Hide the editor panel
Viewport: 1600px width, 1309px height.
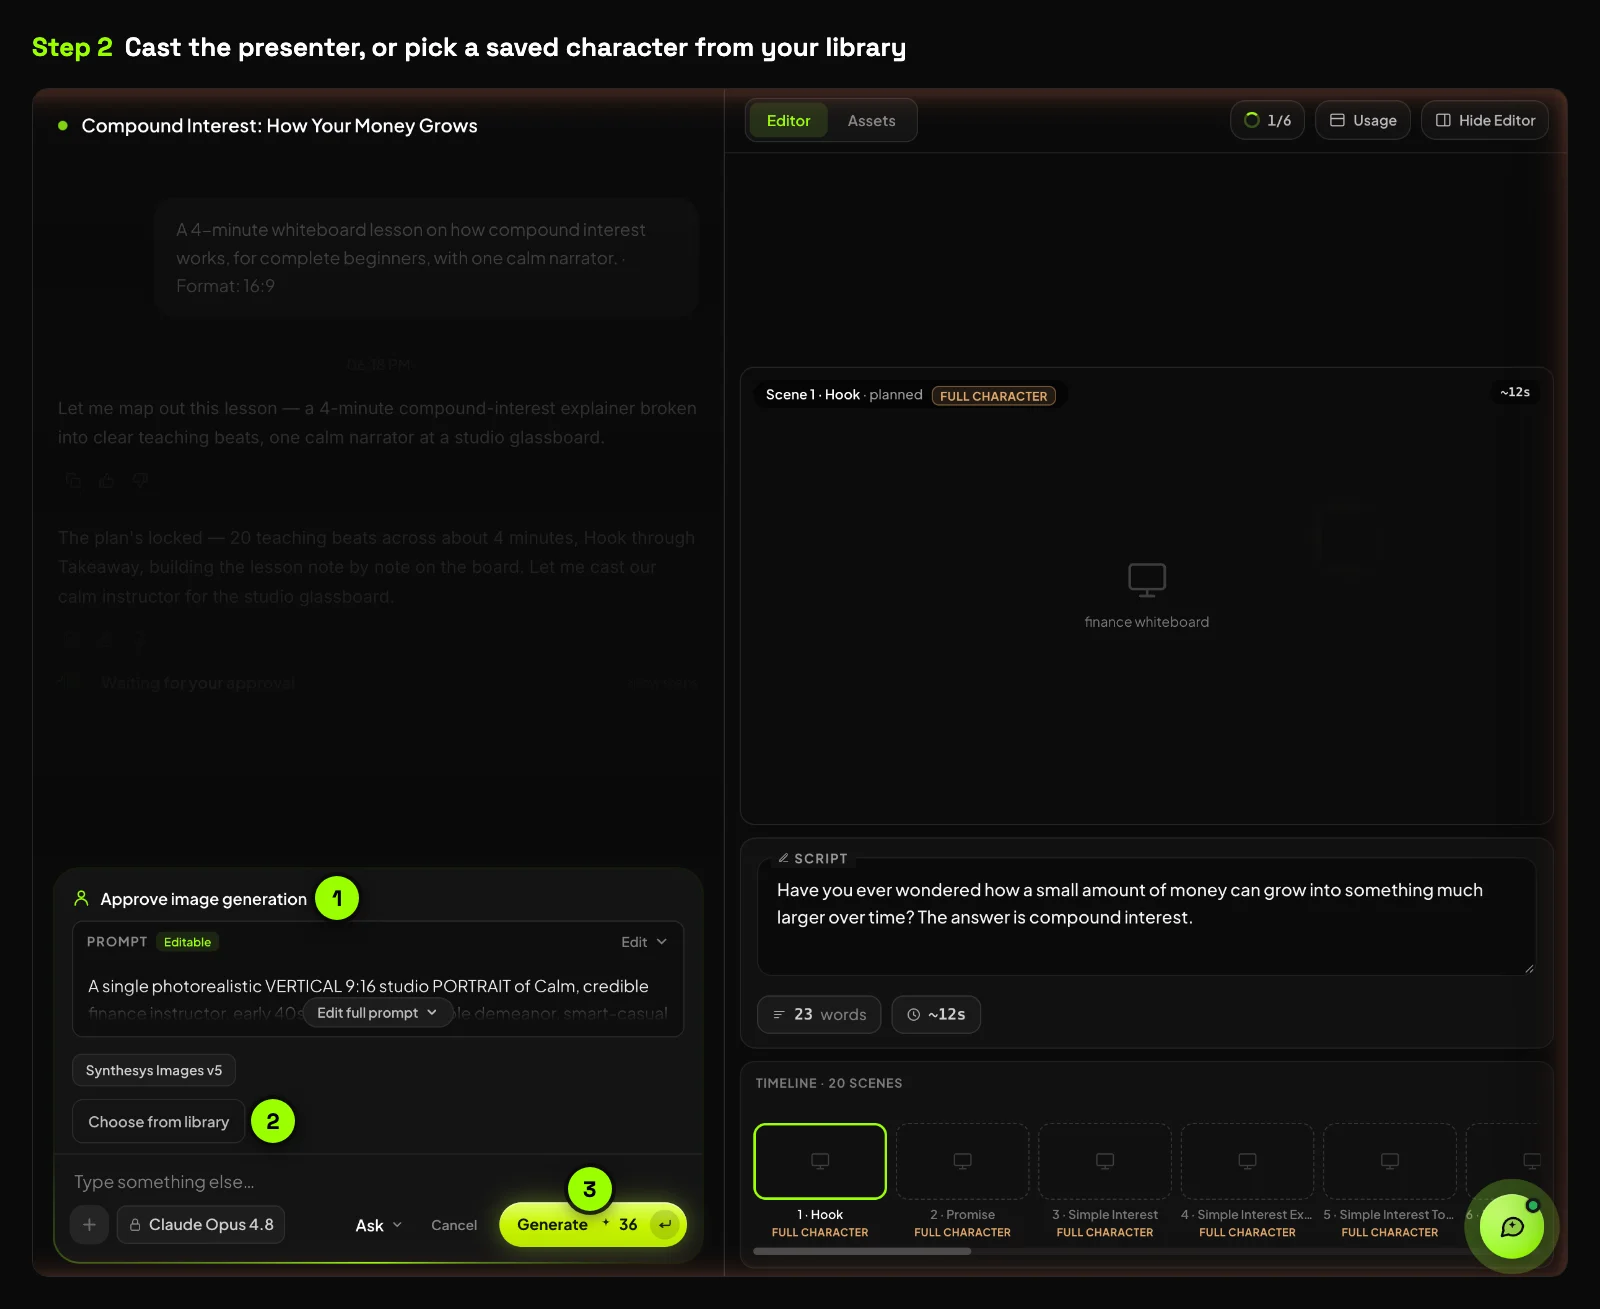(x=1485, y=120)
